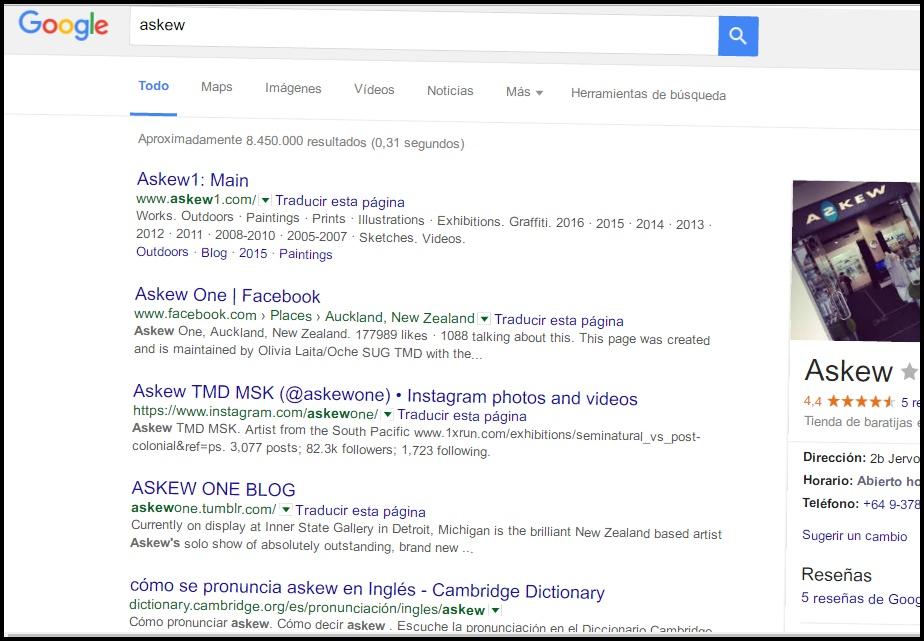Click the blue magnifying glass search button
This screenshot has height=641, width=924.
click(738, 36)
